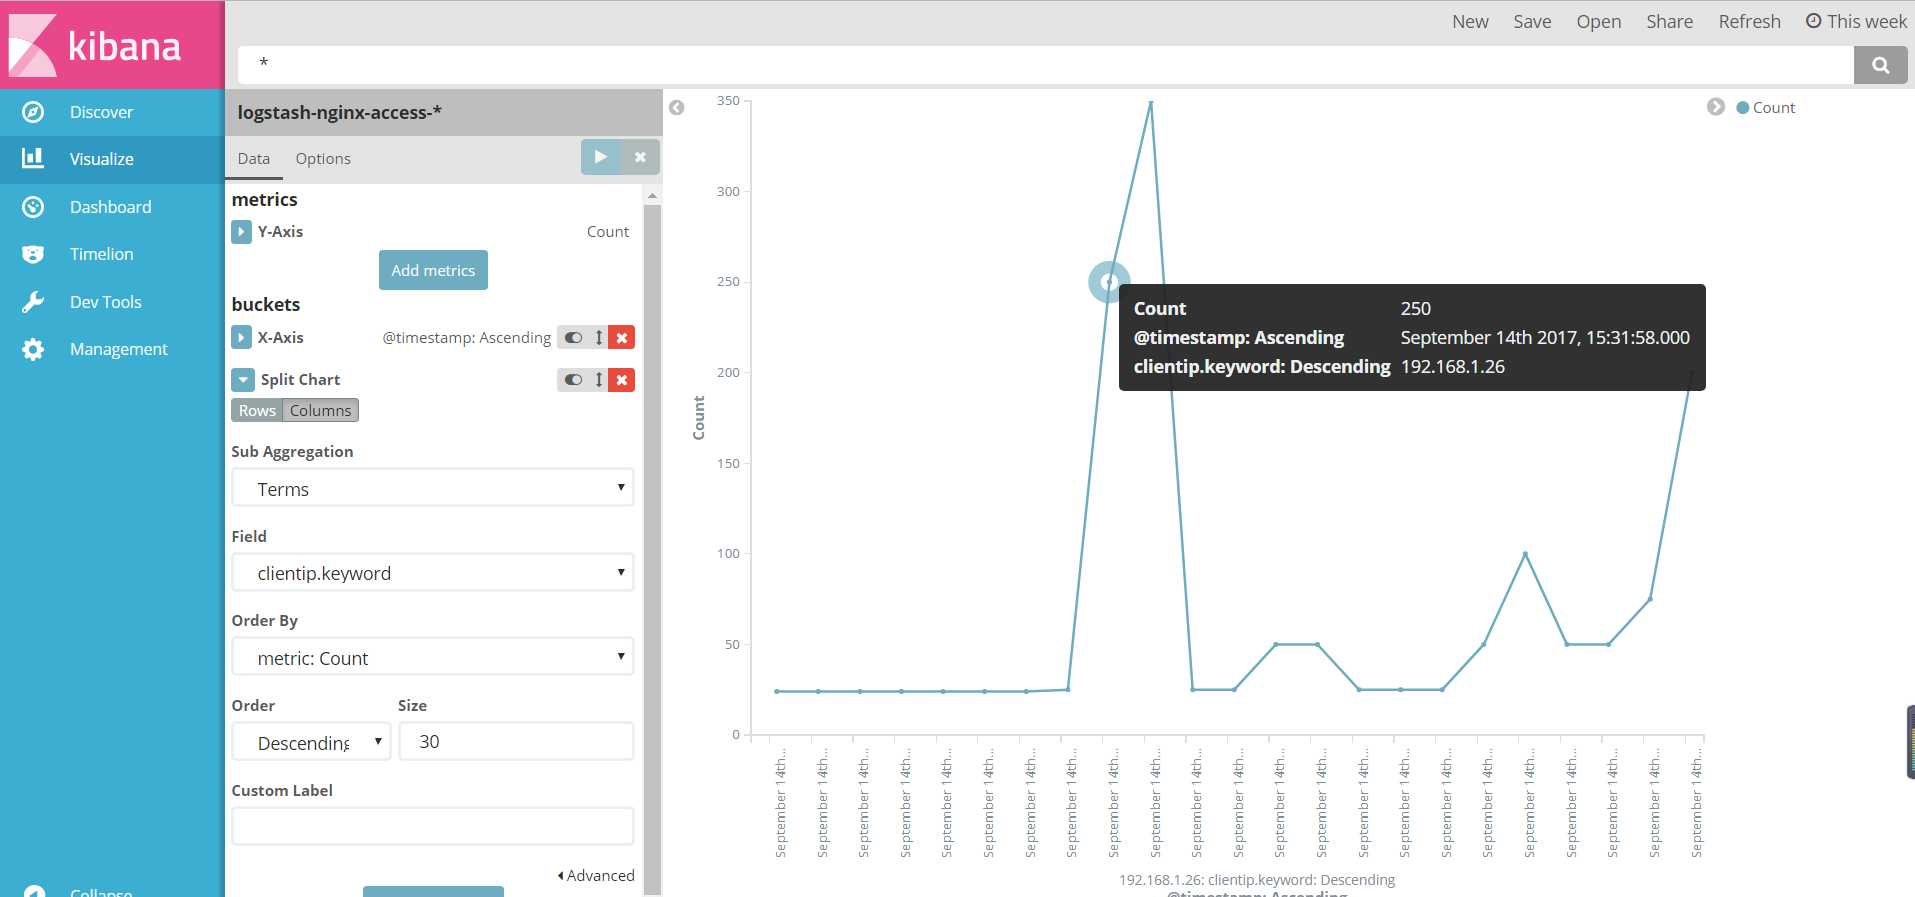Click the Dashboard gauge icon
Screen dimensions: 1915x897
pyautogui.click(x=33, y=207)
